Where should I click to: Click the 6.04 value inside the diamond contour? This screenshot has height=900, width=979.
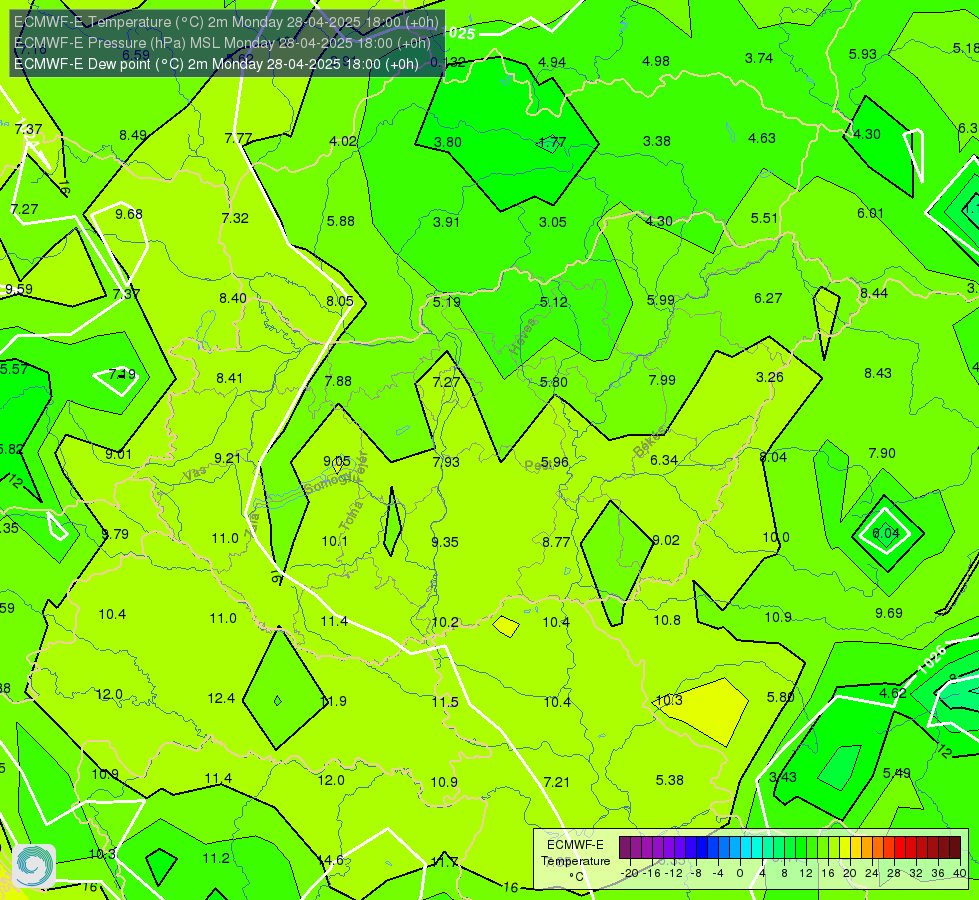[885, 533]
